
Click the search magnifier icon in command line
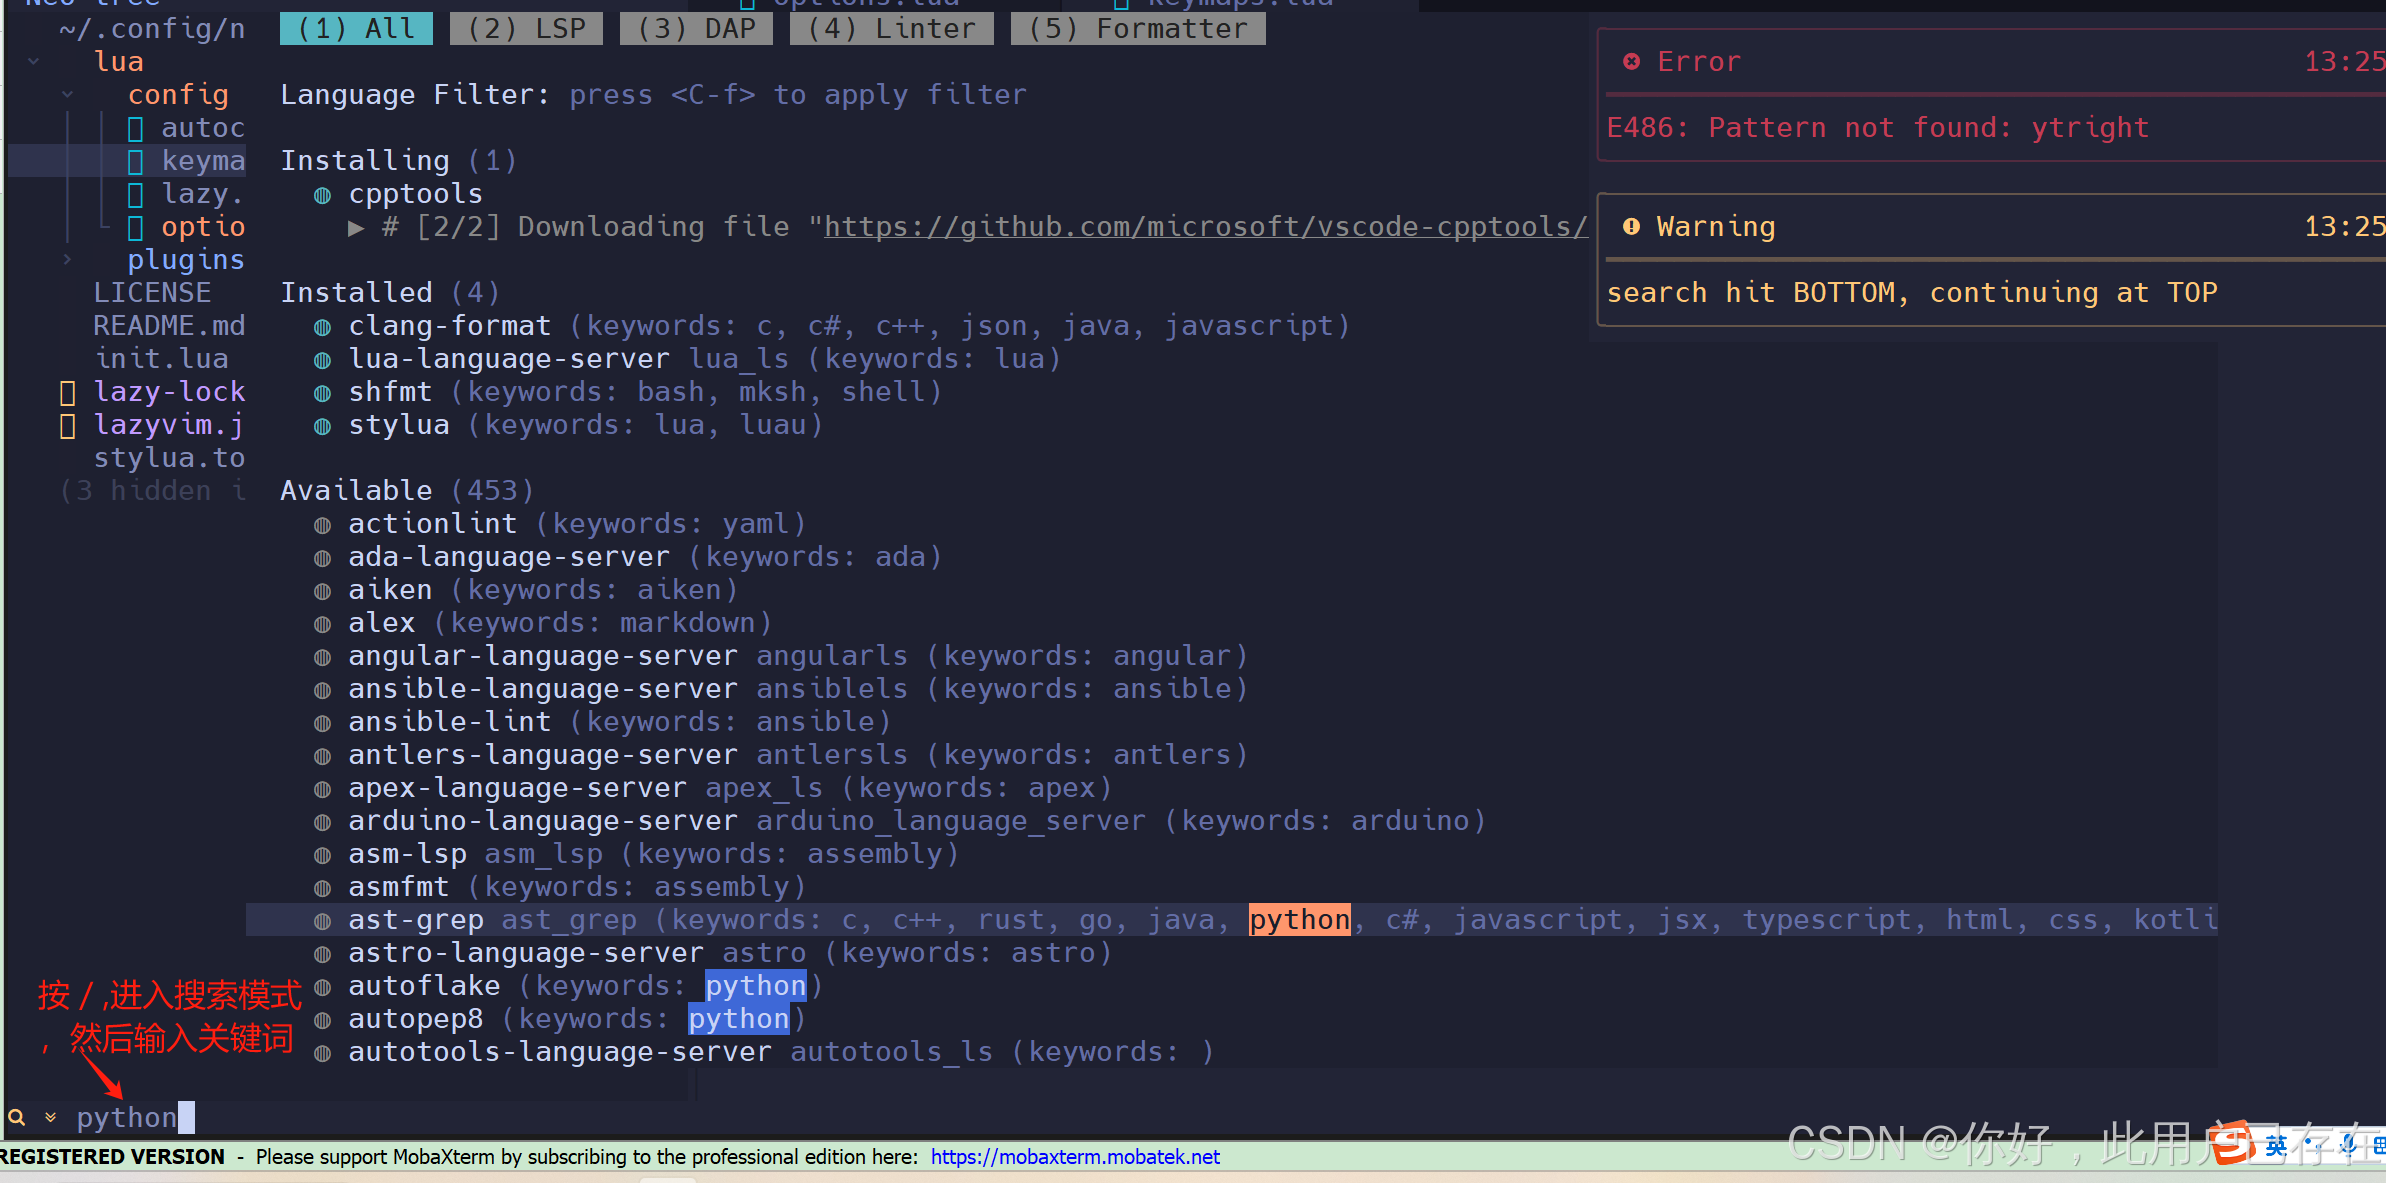17,1117
